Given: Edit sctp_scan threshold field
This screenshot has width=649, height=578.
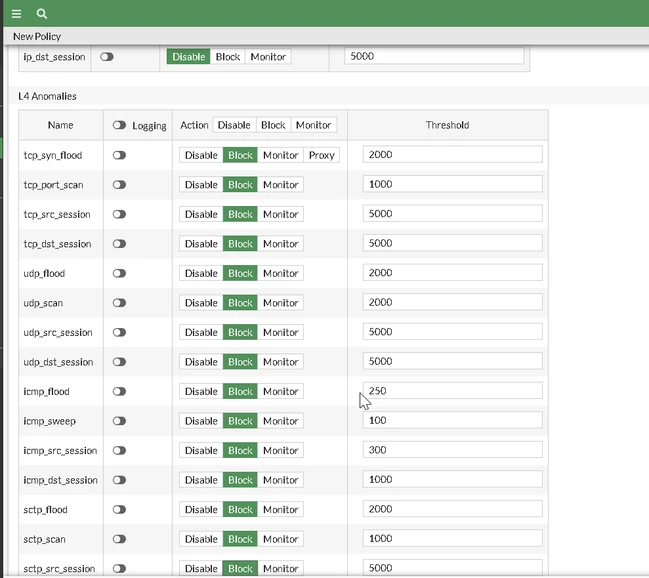Looking at the screenshot, I should [x=453, y=538].
